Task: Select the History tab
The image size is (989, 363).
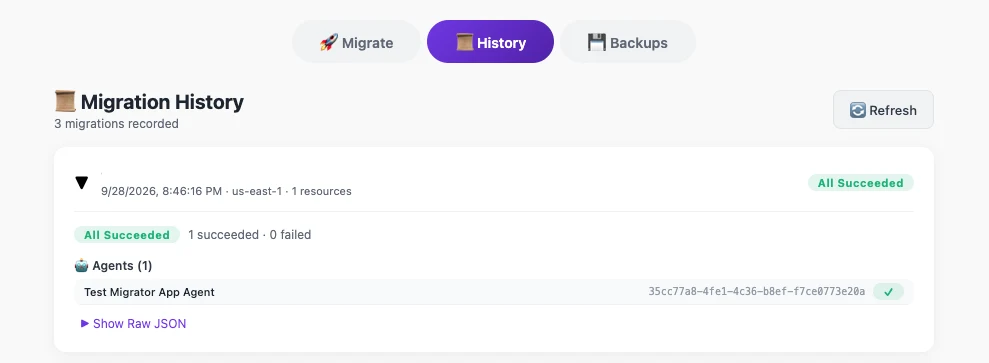Action: (x=490, y=42)
